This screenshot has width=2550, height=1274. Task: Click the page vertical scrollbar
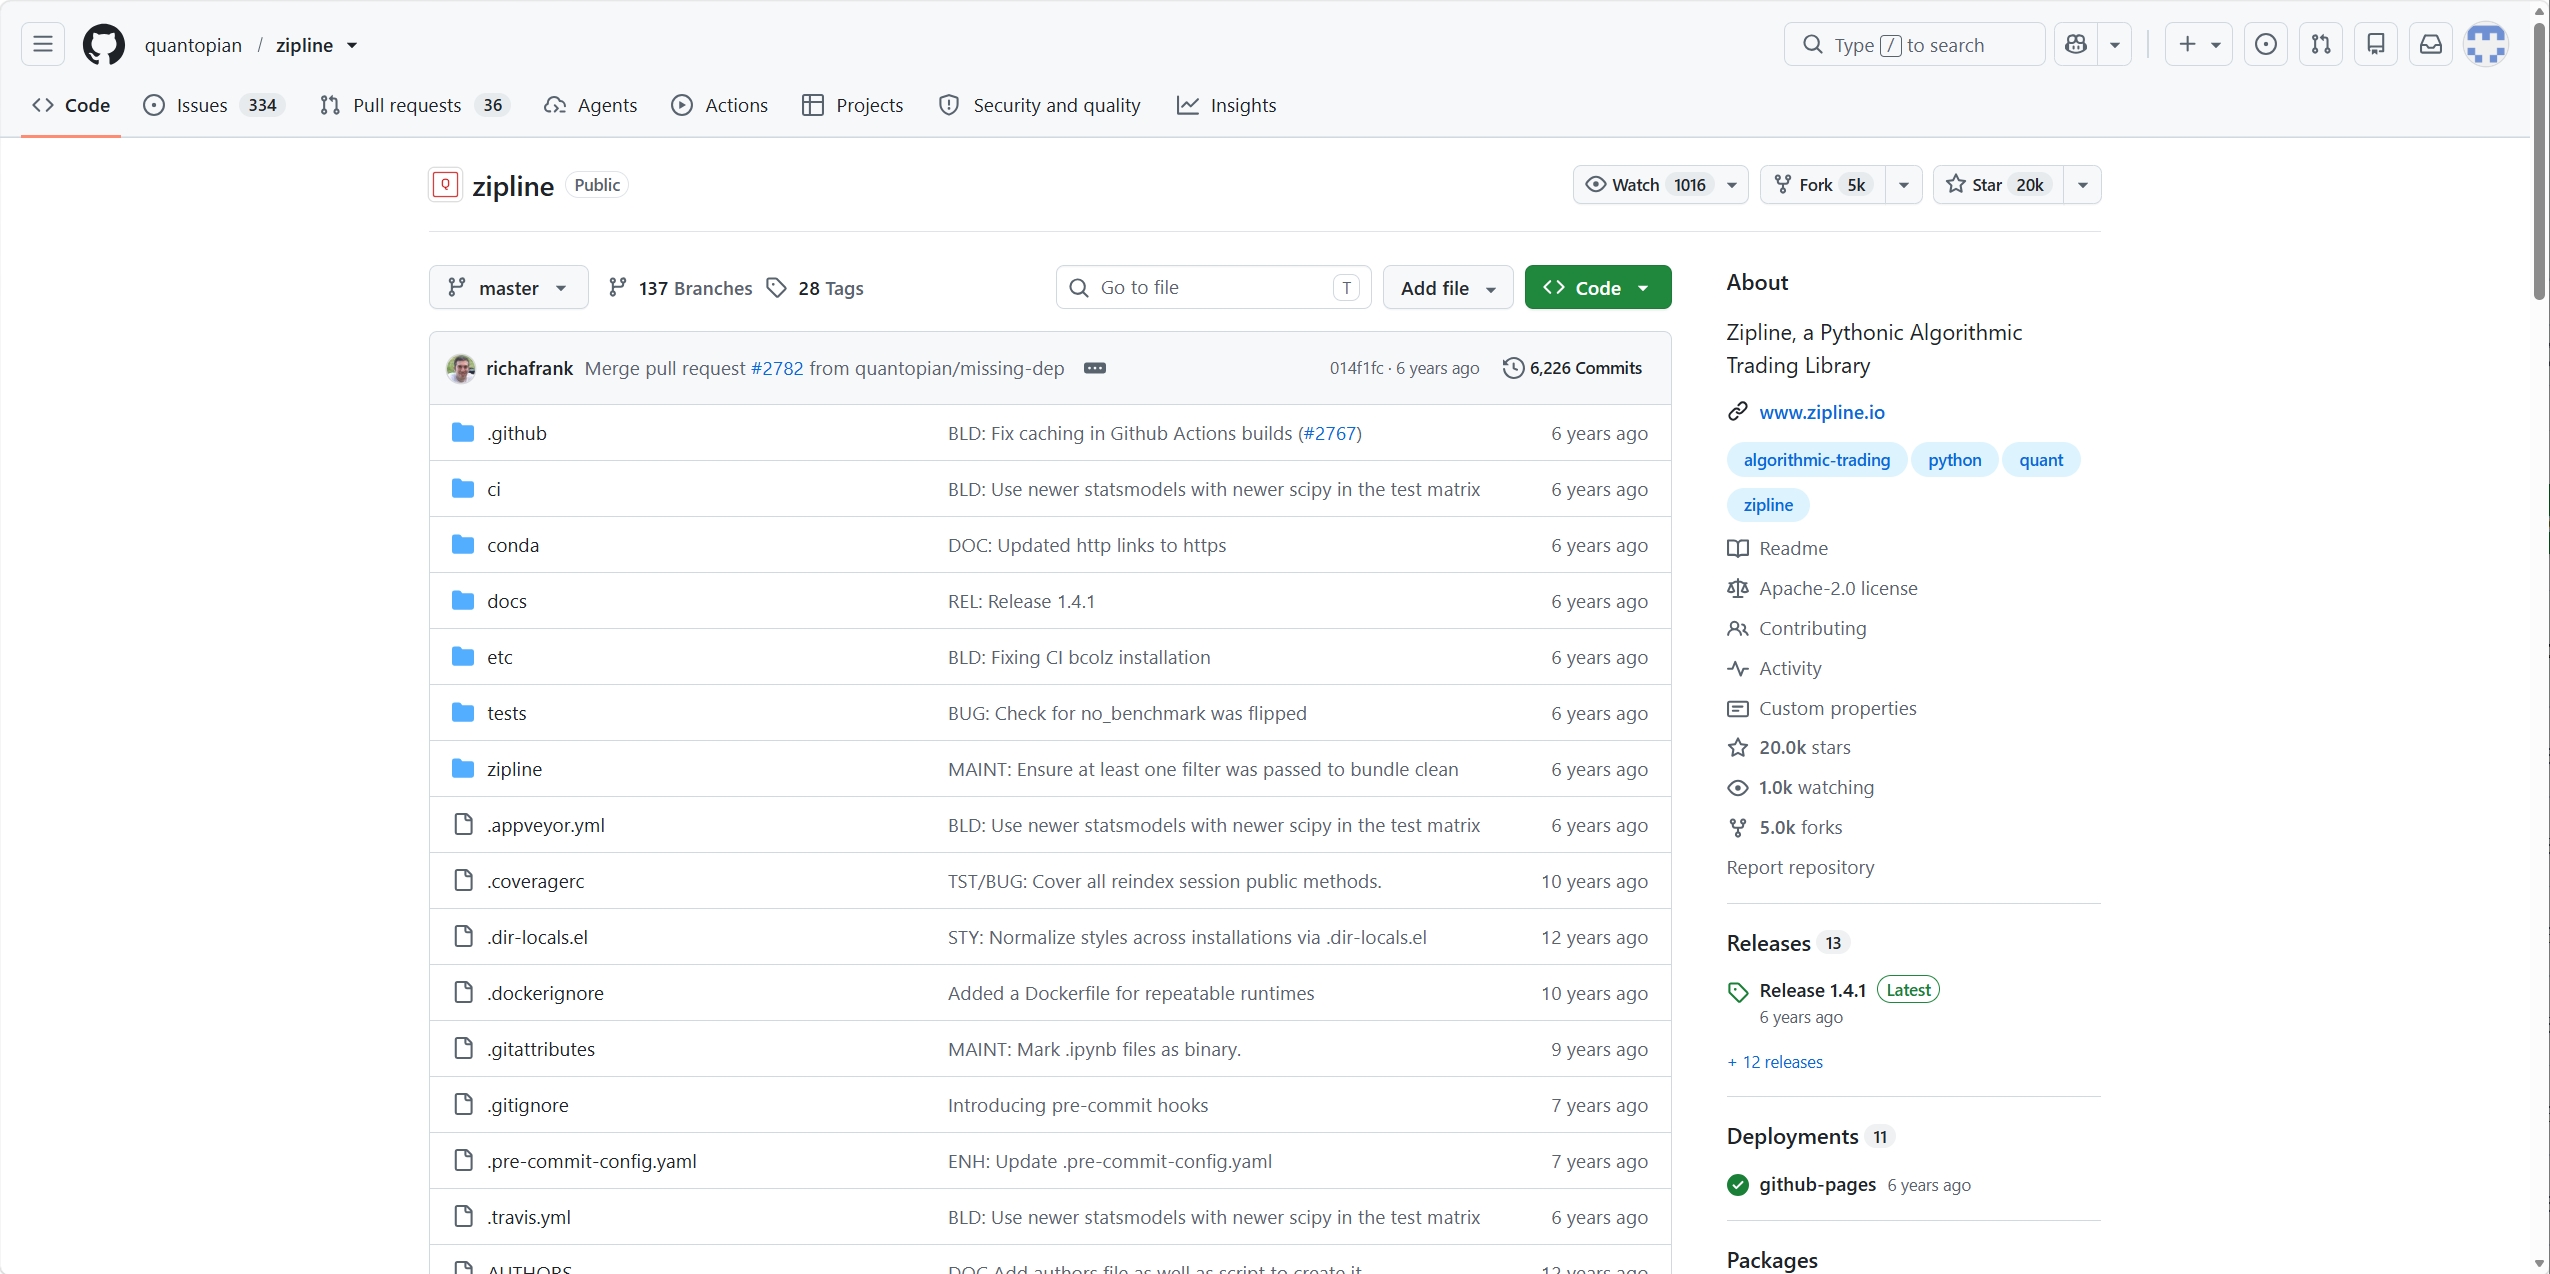2539,160
